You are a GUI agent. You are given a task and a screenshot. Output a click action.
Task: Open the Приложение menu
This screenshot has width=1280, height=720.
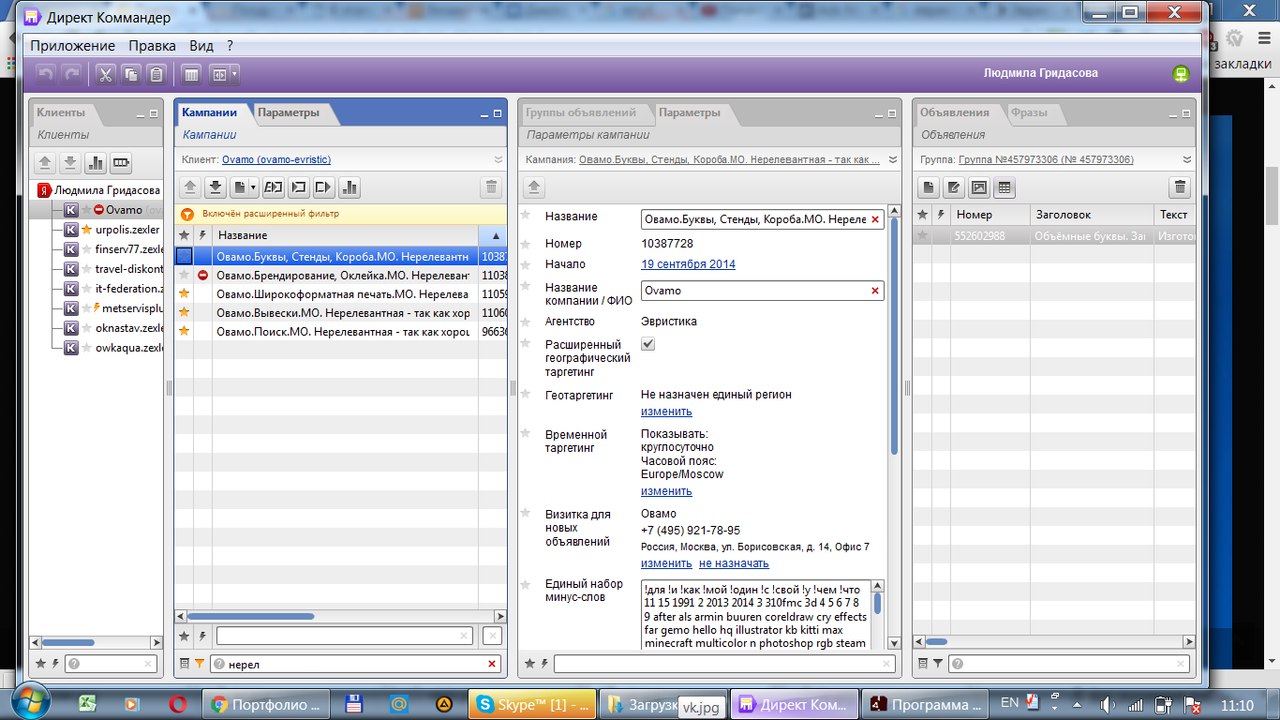click(73, 46)
